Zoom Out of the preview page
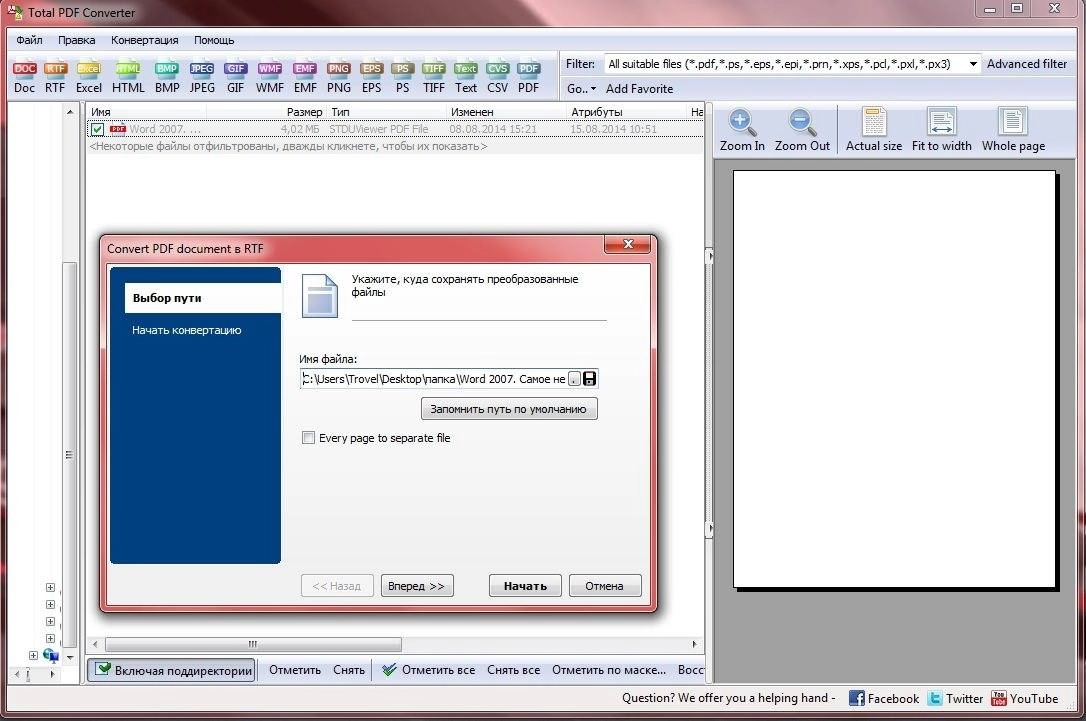The width and height of the screenshot is (1086, 721). pyautogui.click(x=802, y=130)
